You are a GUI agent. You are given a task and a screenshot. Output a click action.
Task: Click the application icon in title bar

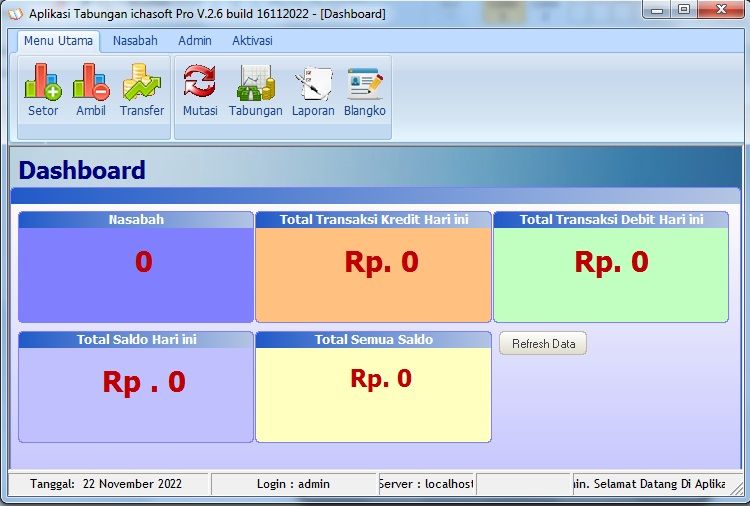click(x=15, y=14)
